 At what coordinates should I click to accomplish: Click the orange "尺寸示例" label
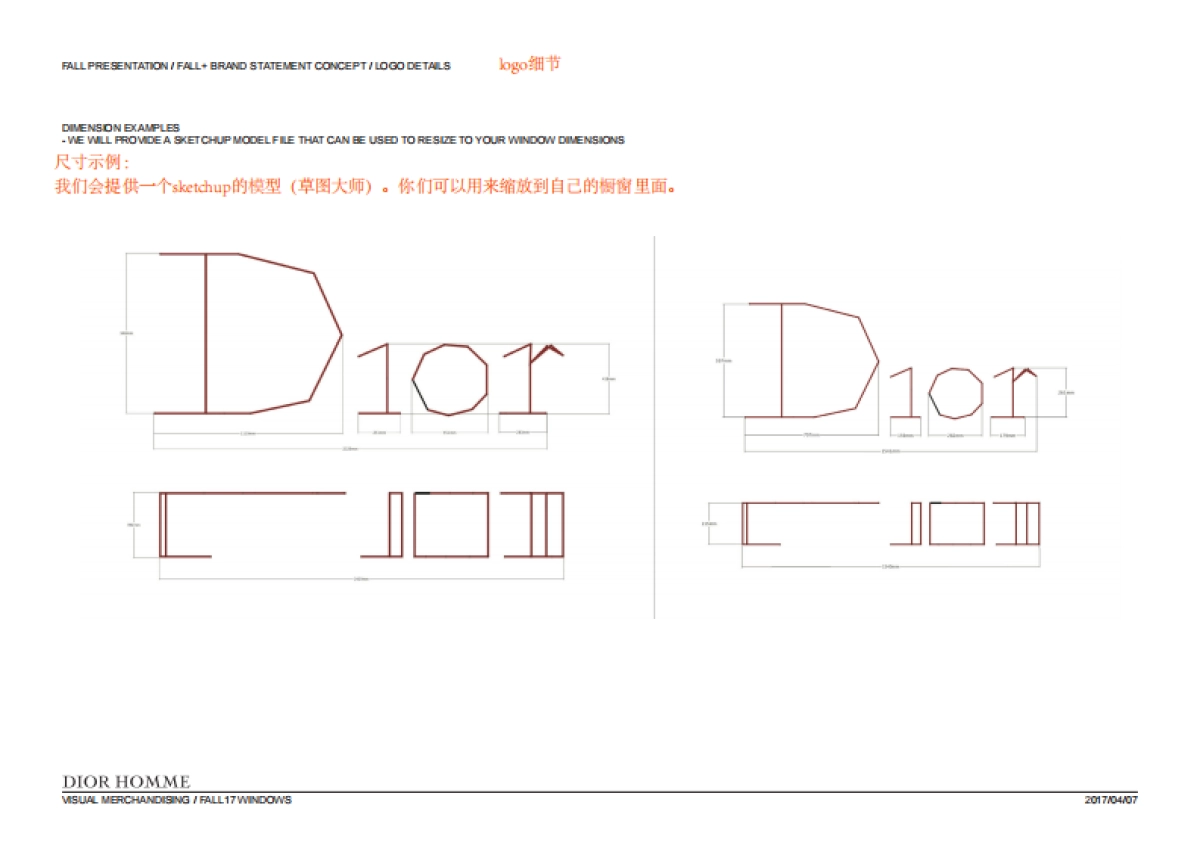pos(91,162)
